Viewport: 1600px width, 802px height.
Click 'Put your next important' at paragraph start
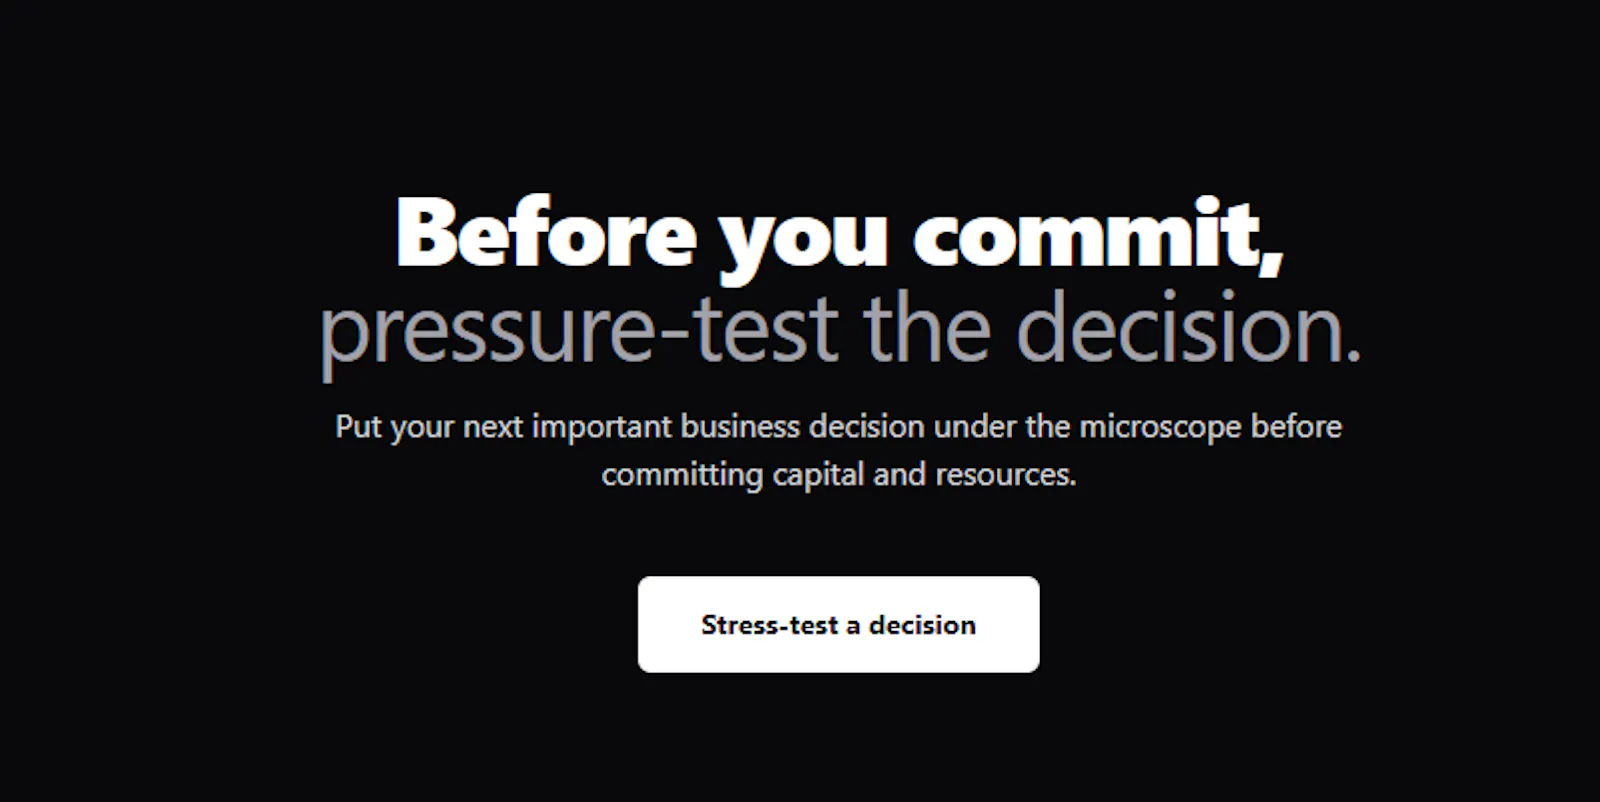click(x=504, y=428)
